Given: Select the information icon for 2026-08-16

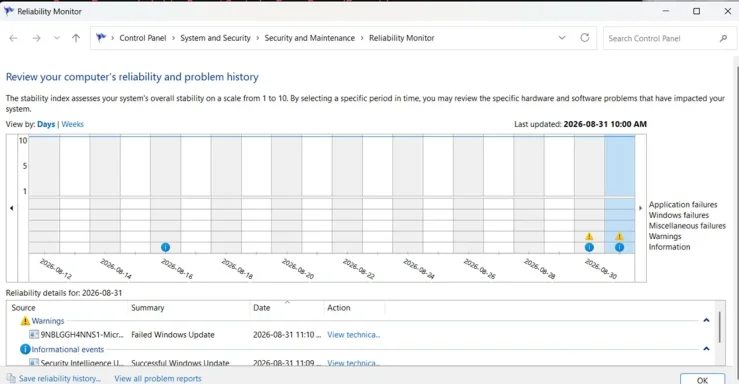Looking at the screenshot, I should (x=165, y=247).
